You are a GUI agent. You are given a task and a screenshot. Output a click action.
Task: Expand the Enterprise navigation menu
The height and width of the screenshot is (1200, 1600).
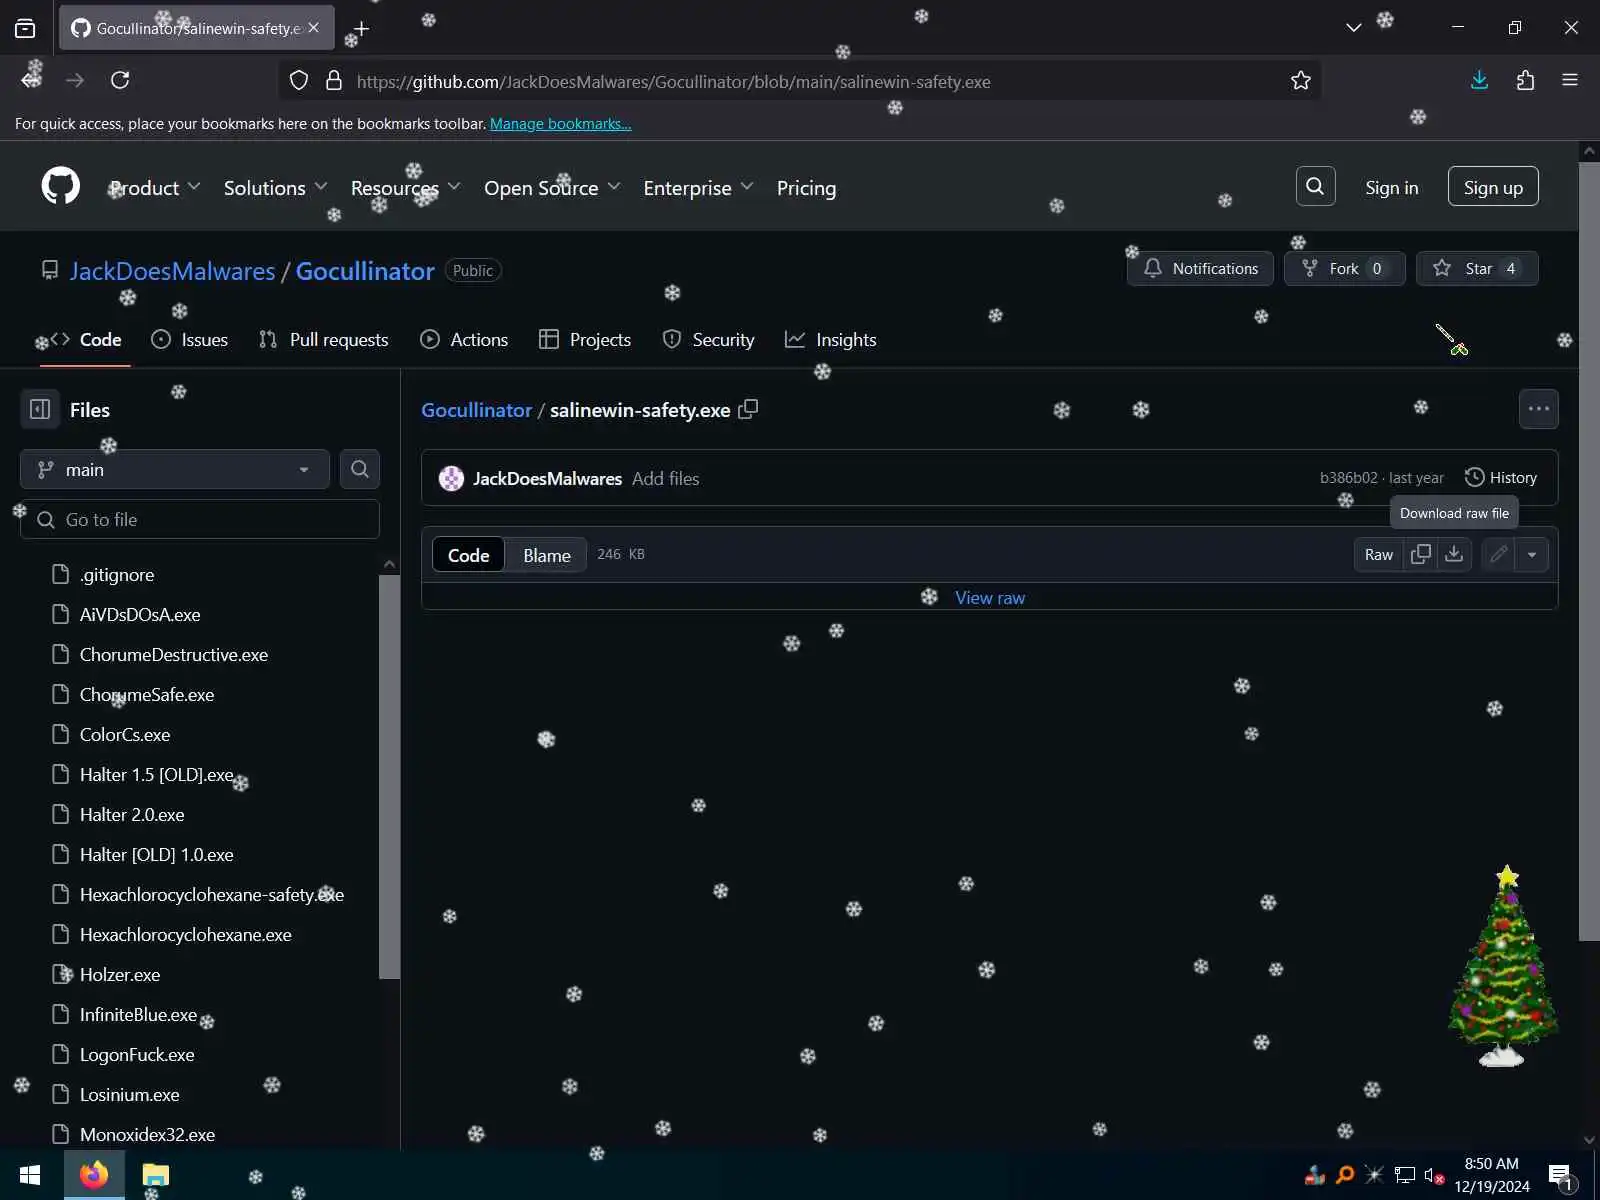(x=698, y=187)
